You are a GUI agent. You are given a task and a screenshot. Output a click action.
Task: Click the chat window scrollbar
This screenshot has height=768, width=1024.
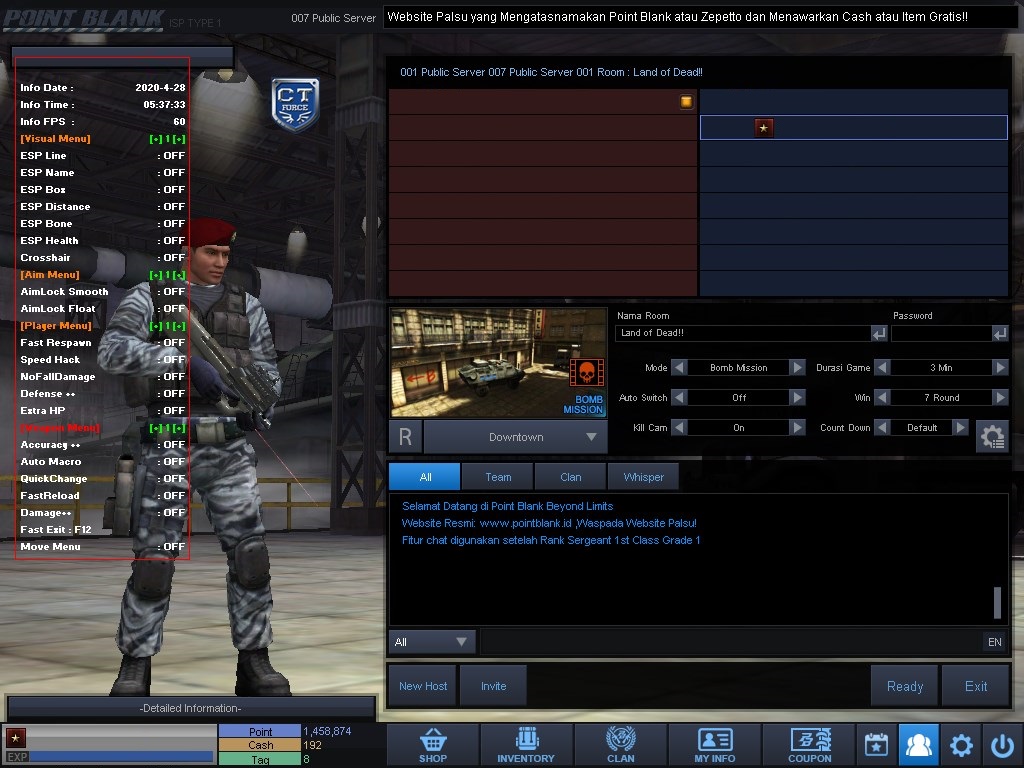pyautogui.click(x=997, y=602)
